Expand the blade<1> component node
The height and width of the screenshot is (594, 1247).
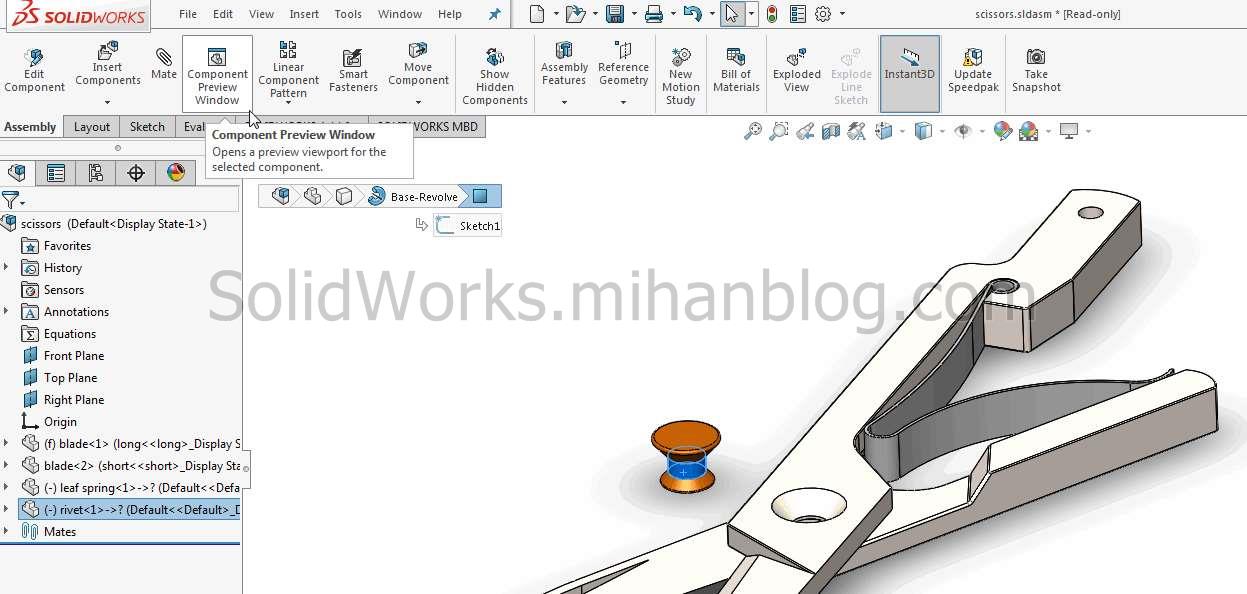(6, 444)
